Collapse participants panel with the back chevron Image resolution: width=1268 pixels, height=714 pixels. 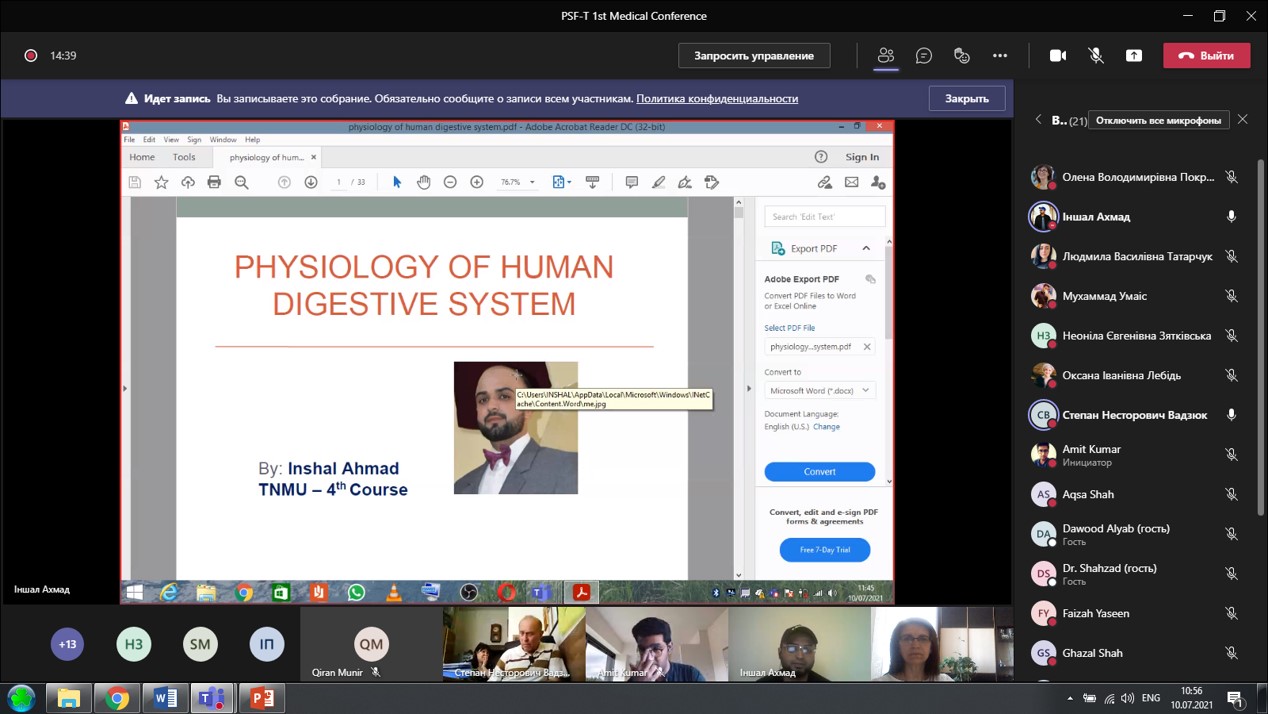(x=1038, y=120)
